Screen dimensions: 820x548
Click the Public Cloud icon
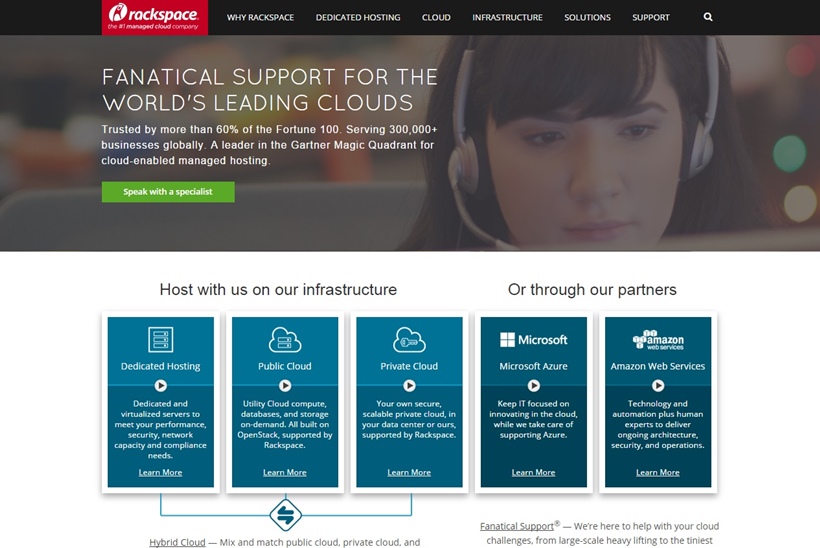point(285,339)
